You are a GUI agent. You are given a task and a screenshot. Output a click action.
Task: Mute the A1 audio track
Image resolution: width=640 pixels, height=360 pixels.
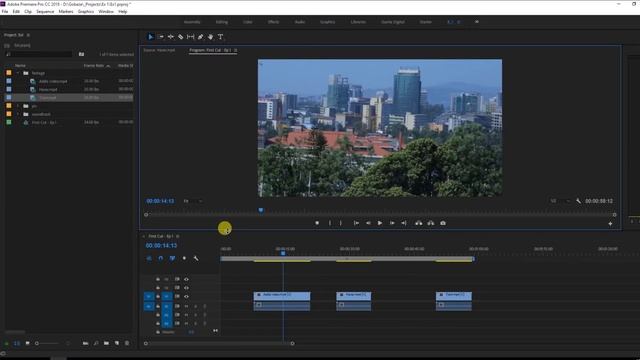[x=187, y=306]
